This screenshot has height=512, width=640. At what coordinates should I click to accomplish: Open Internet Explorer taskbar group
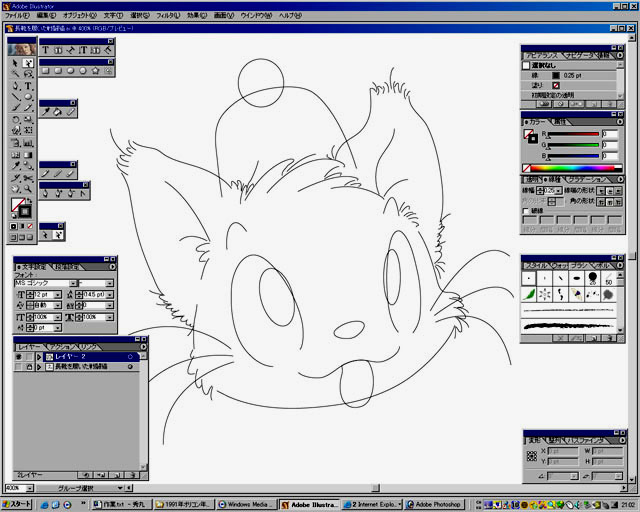pyautogui.click(x=372, y=505)
